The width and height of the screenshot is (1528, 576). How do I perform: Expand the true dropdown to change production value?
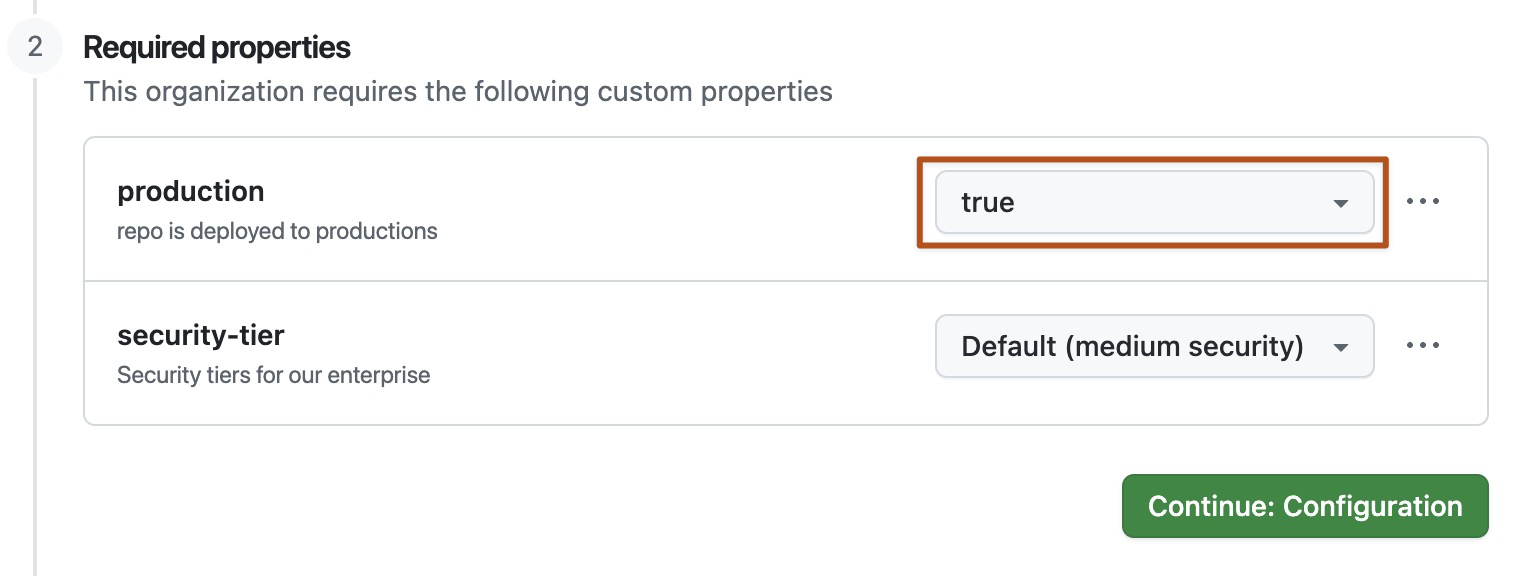tap(1154, 202)
